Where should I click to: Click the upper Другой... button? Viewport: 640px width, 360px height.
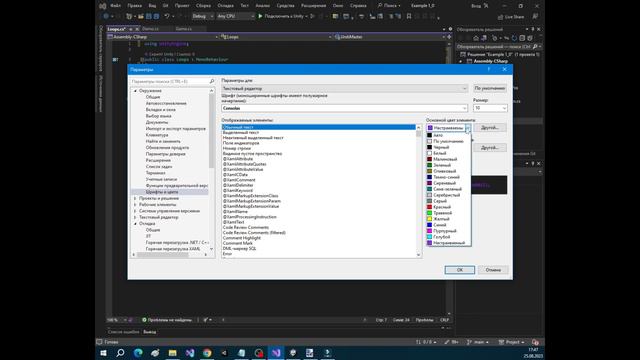coord(490,128)
